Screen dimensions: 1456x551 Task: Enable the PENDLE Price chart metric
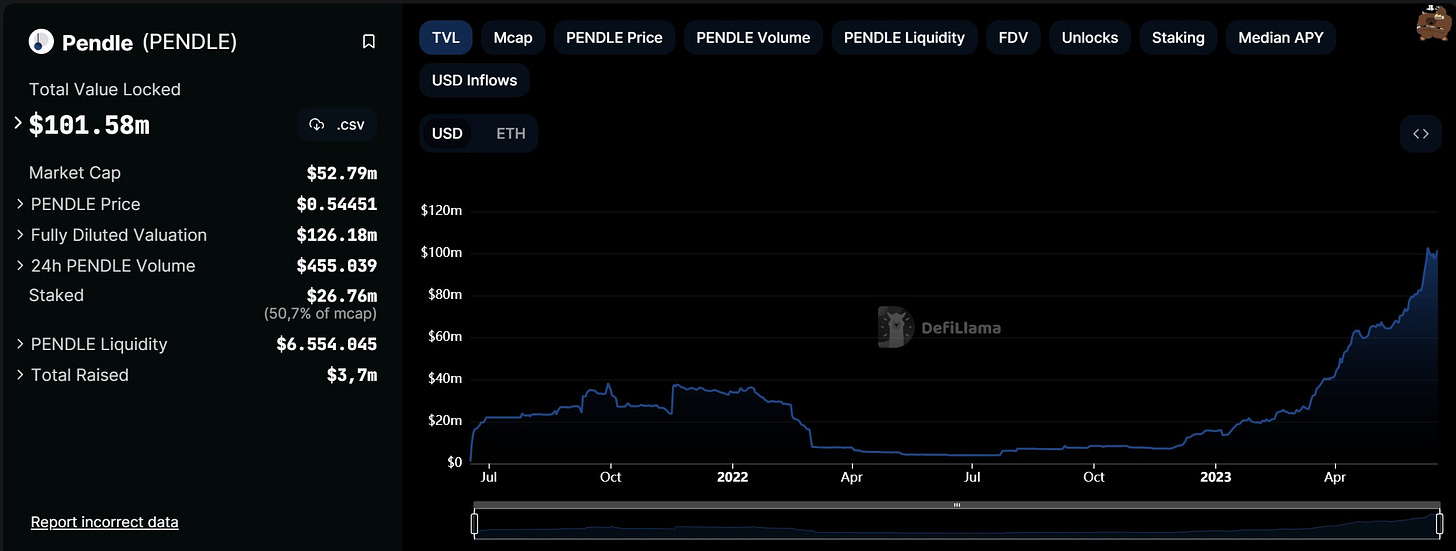click(614, 38)
